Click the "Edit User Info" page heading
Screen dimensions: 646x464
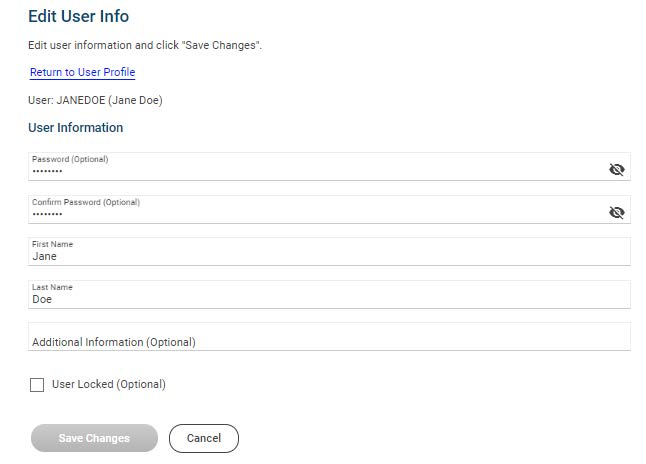(78, 16)
